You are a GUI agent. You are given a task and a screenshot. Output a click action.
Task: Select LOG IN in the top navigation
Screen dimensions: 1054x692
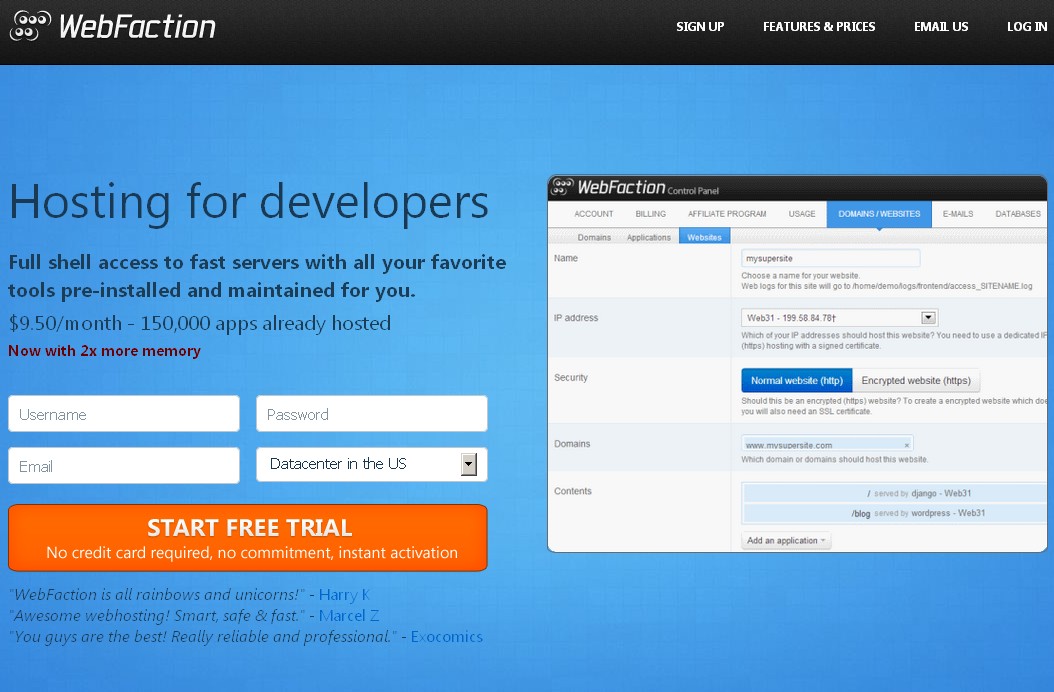[x=1026, y=27]
